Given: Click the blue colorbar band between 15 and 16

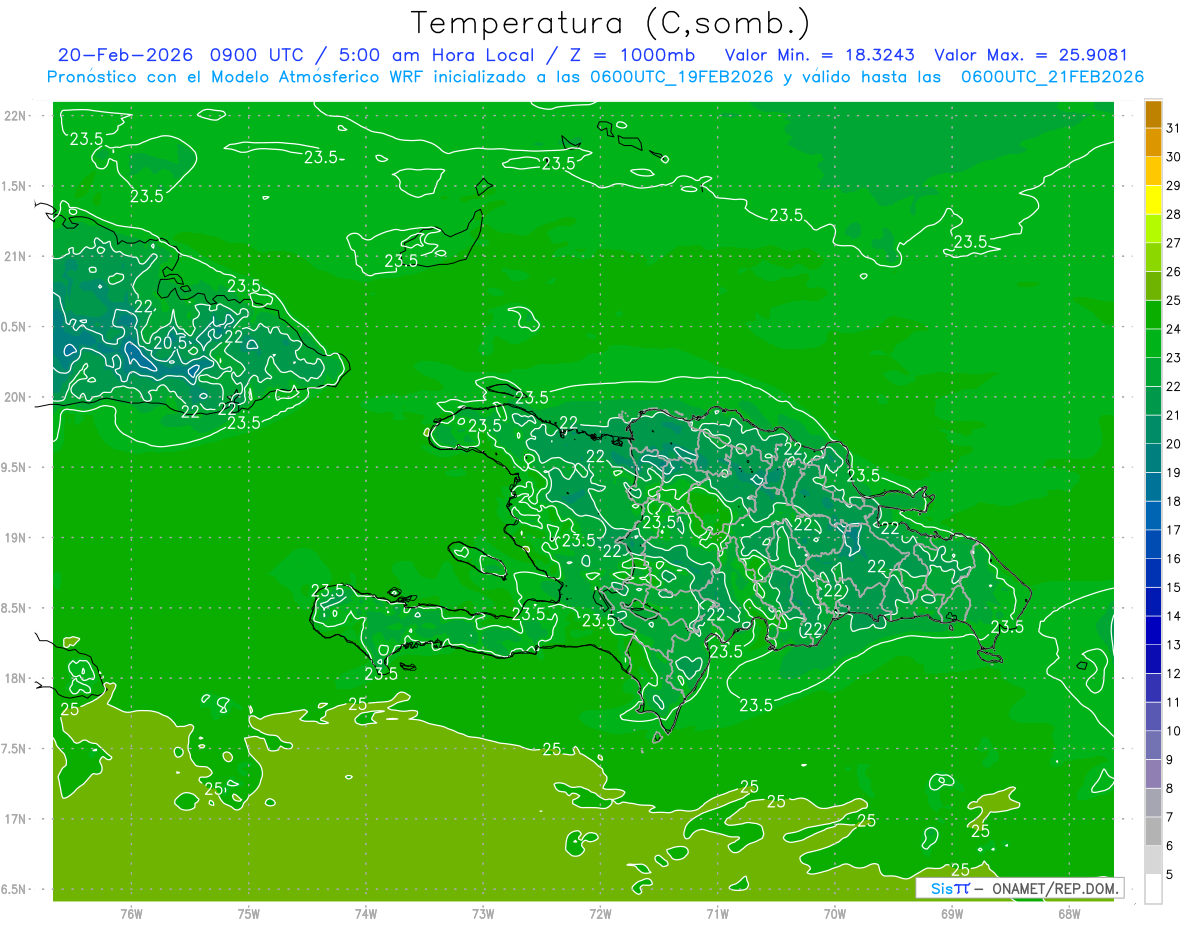Looking at the screenshot, I should click(x=1153, y=573).
